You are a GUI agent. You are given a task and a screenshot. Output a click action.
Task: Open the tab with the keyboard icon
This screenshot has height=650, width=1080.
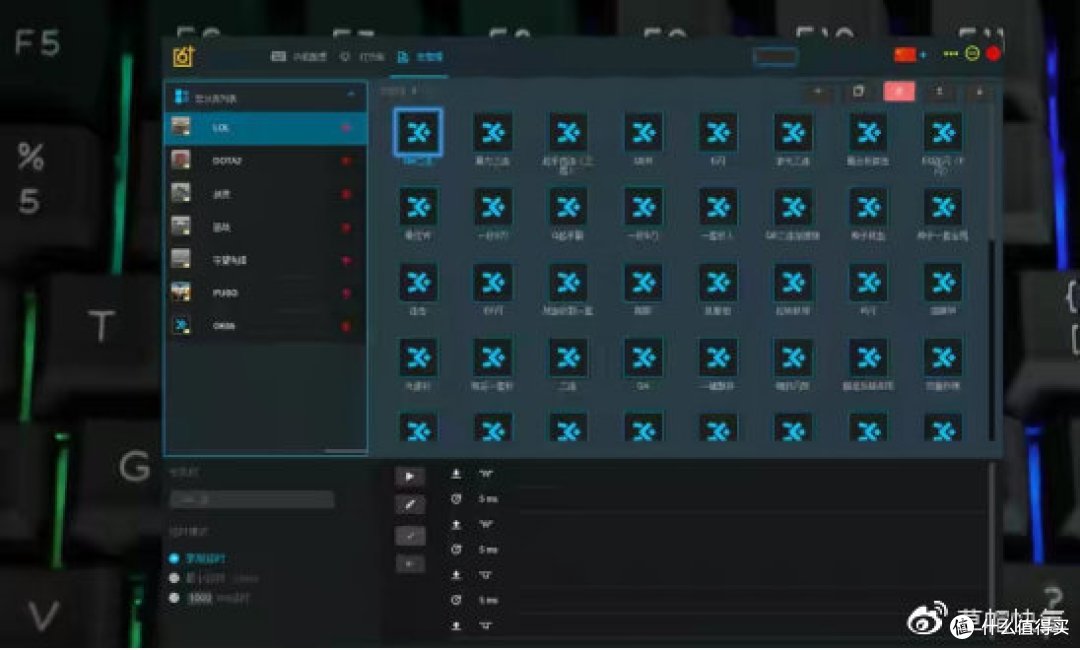298,56
